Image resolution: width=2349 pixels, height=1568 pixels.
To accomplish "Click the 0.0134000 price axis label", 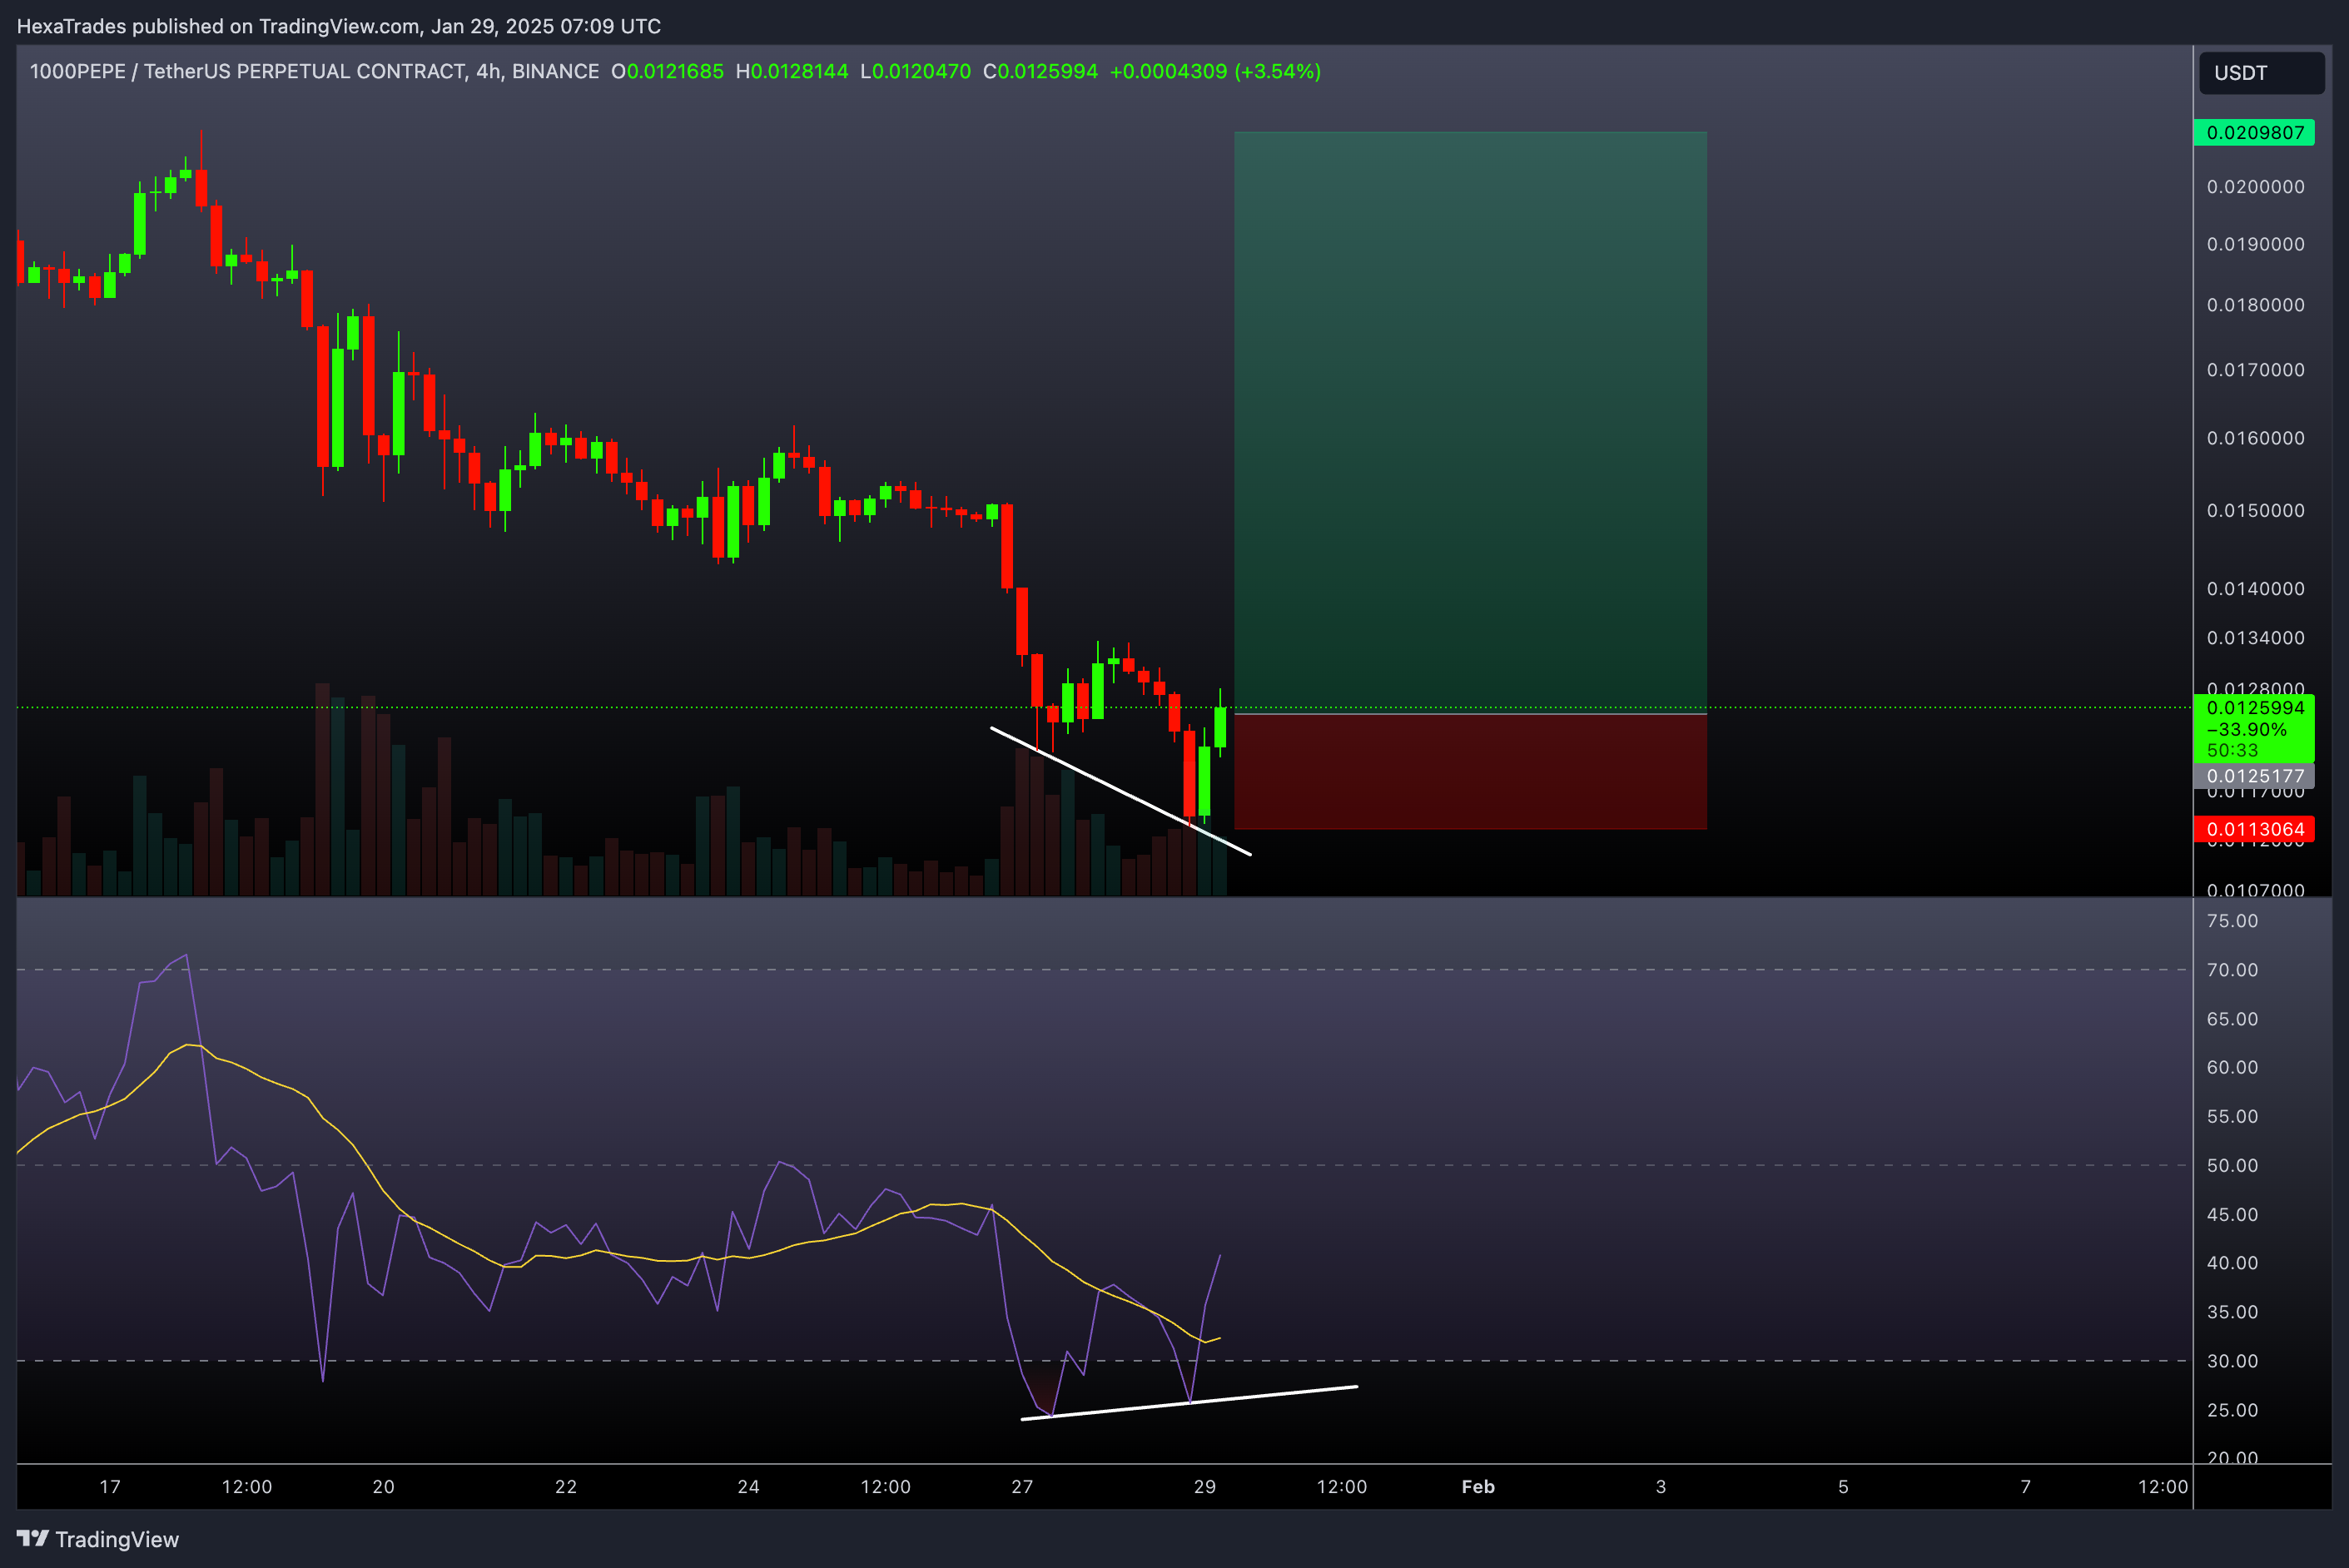I will pos(2255,638).
